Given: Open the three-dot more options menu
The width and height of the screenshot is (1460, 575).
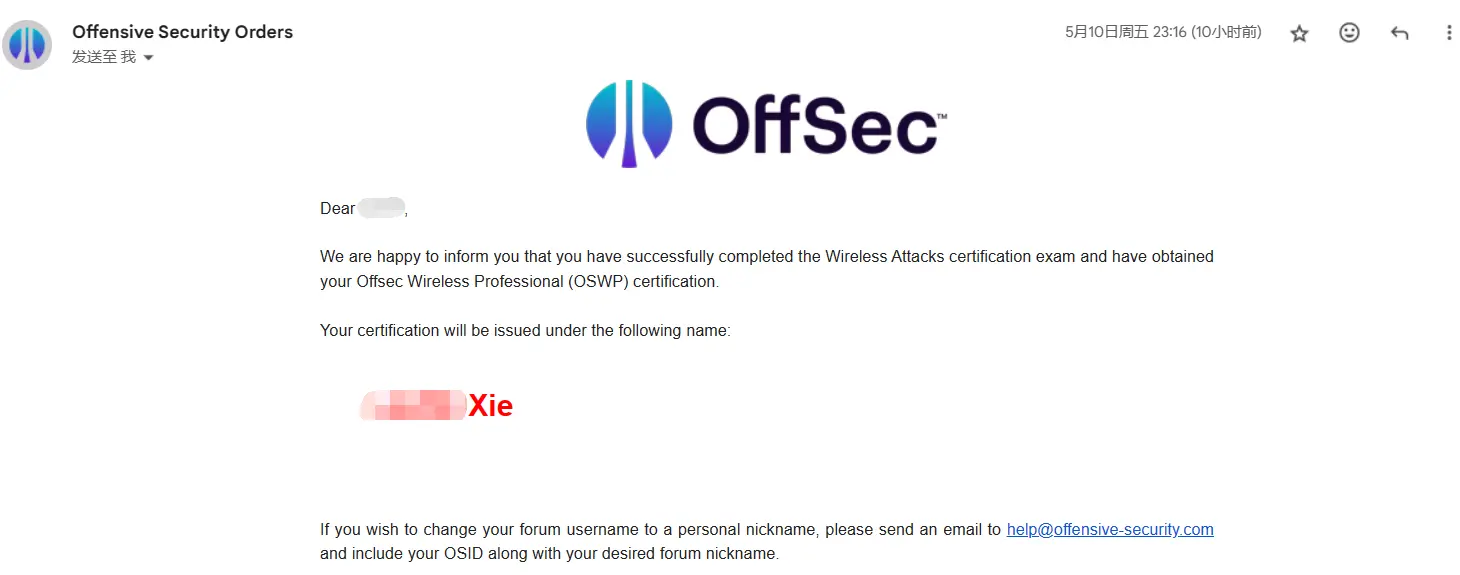Looking at the screenshot, I should pyautogui.click(x=1449, y=33).
